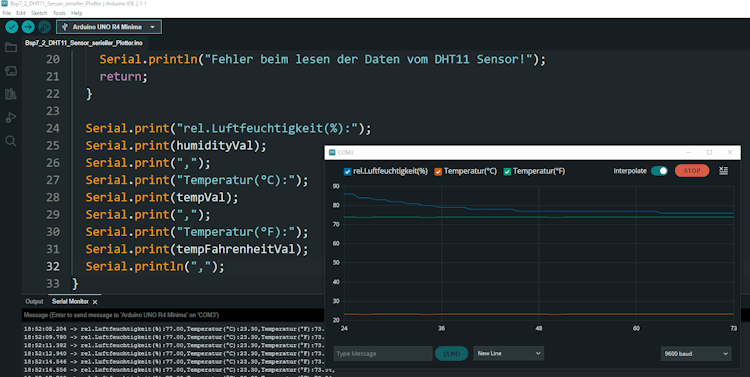The height and width of the screenshot is (377, 750).
Task: Open the 9600 baud rate dropdown
Action: [696, 354]
